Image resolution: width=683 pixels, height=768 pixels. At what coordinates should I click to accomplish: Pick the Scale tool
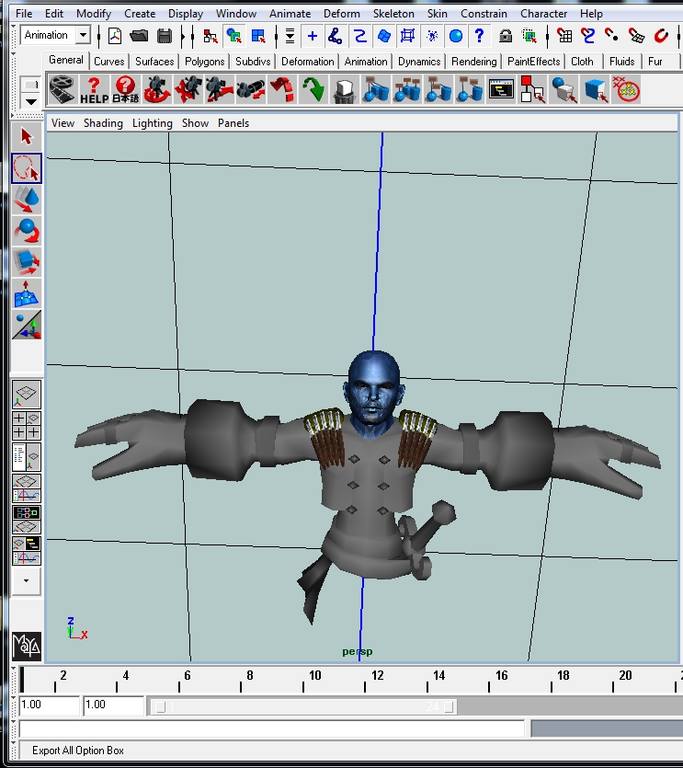tap(27, 263)
